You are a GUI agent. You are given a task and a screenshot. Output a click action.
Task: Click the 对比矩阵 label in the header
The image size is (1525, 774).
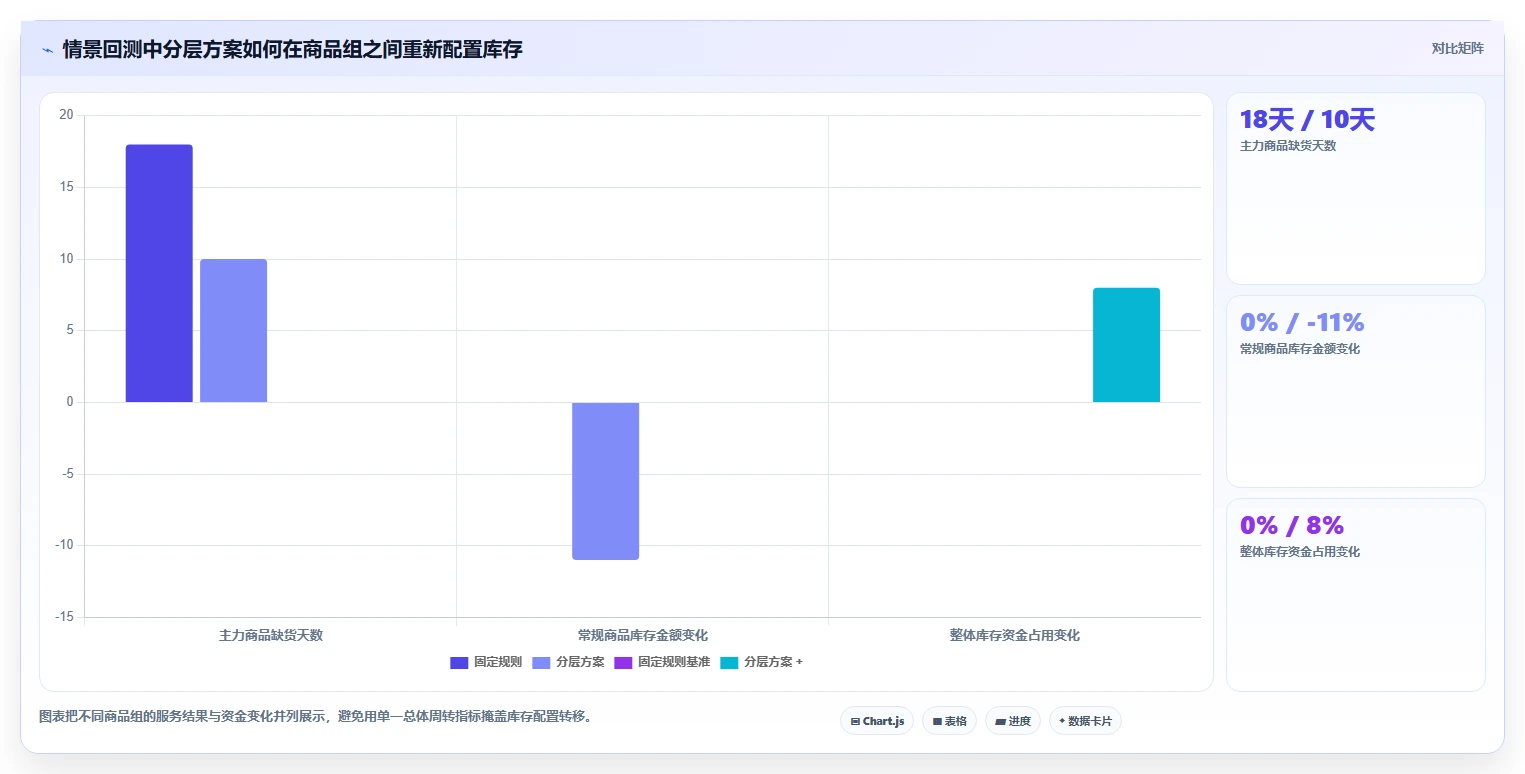pos(1457,48)
